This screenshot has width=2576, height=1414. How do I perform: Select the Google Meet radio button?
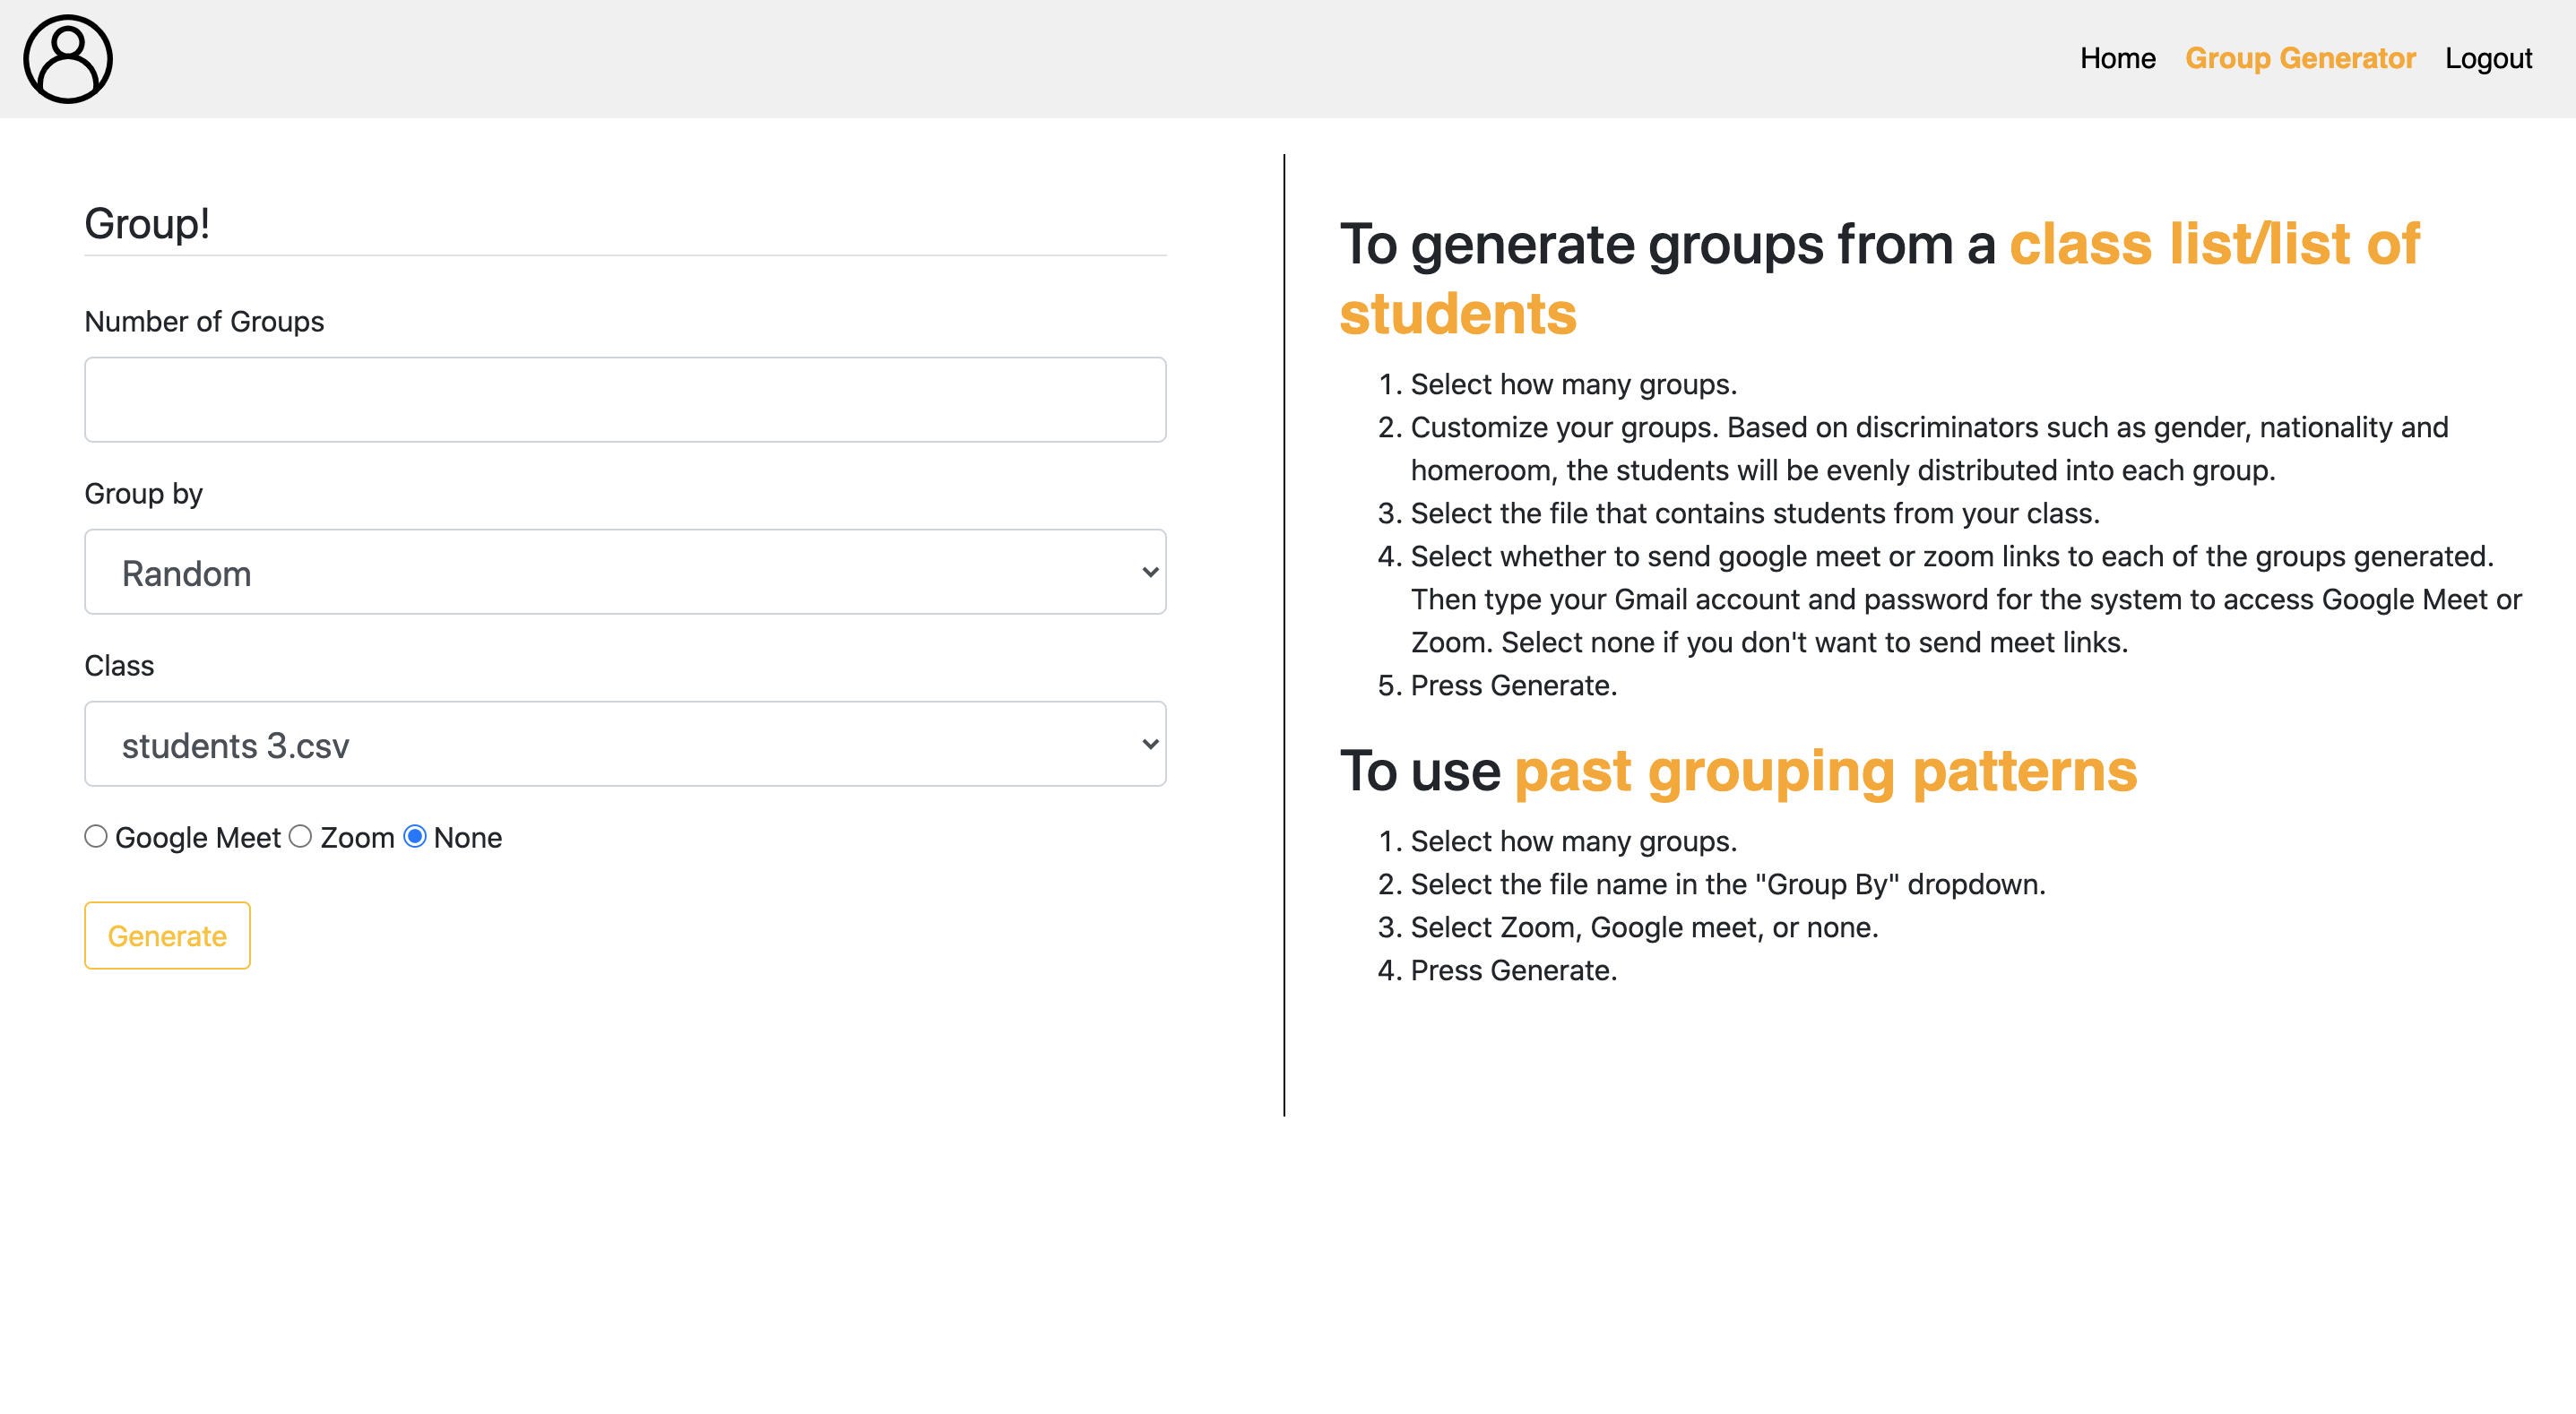[x=96, y=836]
